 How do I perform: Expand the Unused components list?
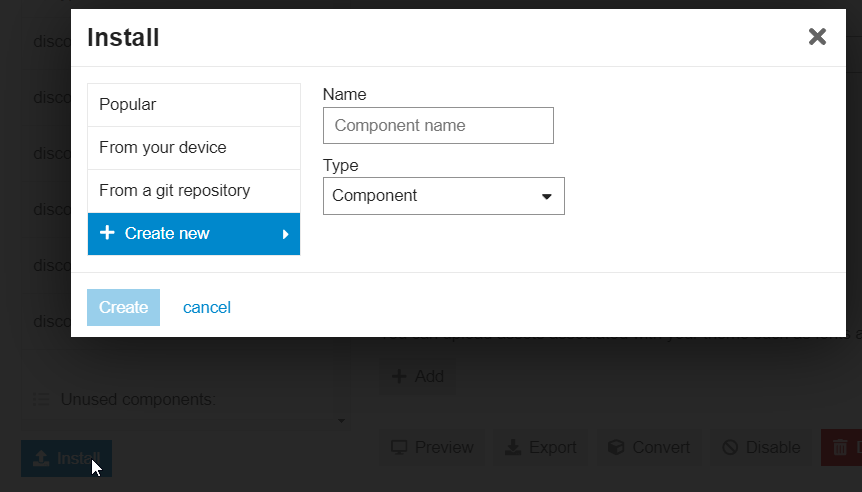(x=341, y=421)
